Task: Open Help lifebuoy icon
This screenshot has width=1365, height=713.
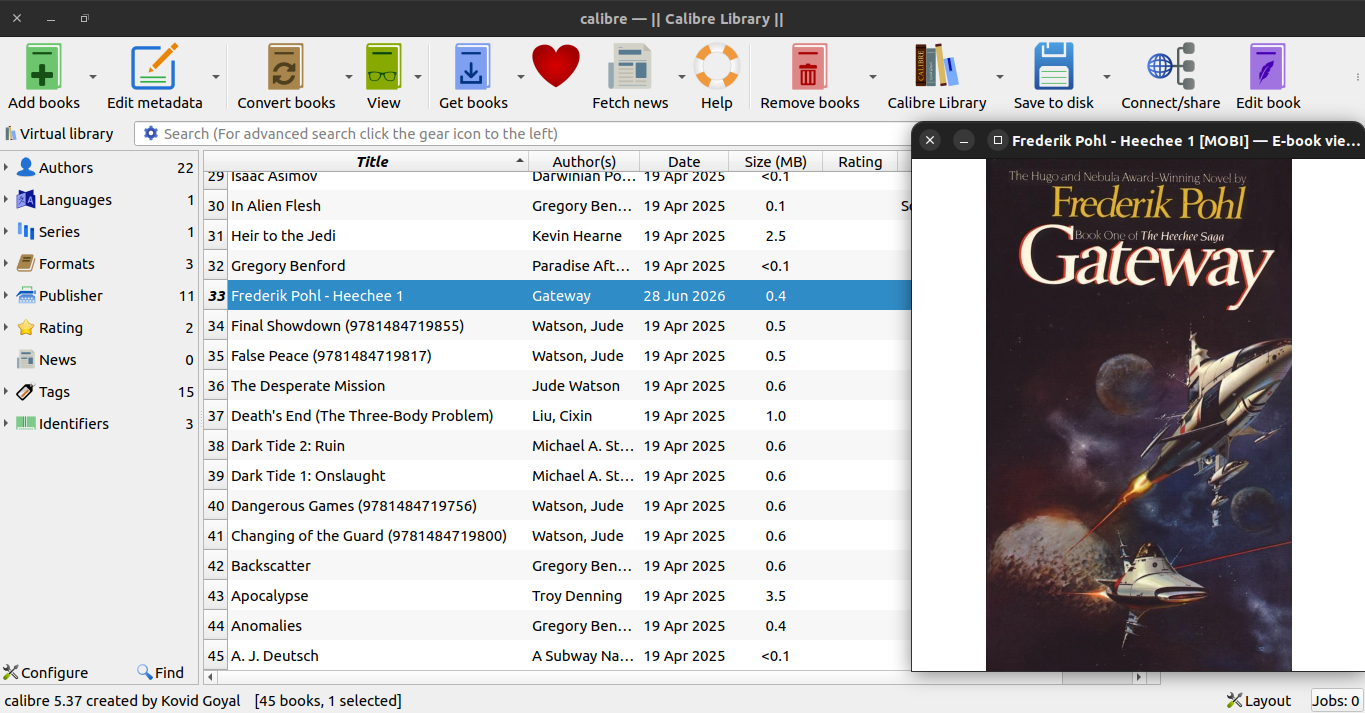Action: click(x=716, y=67)
